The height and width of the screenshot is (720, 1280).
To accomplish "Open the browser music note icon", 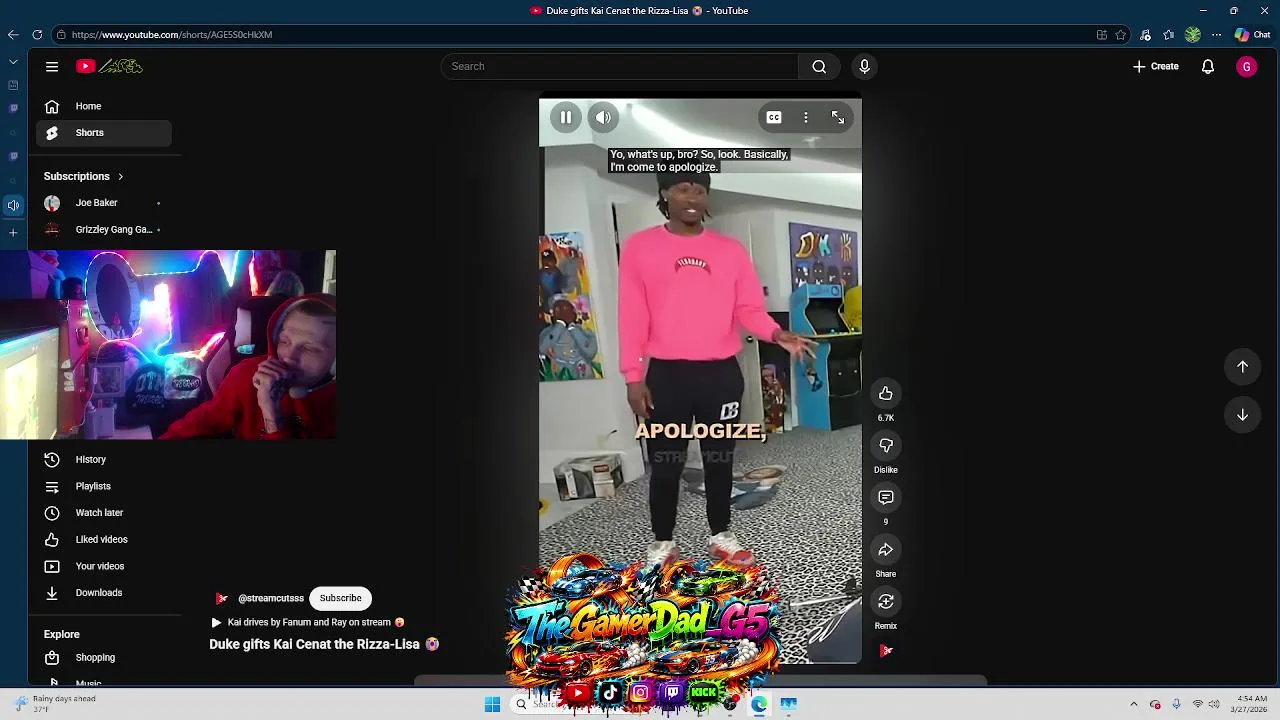I will click(1145, 35).
